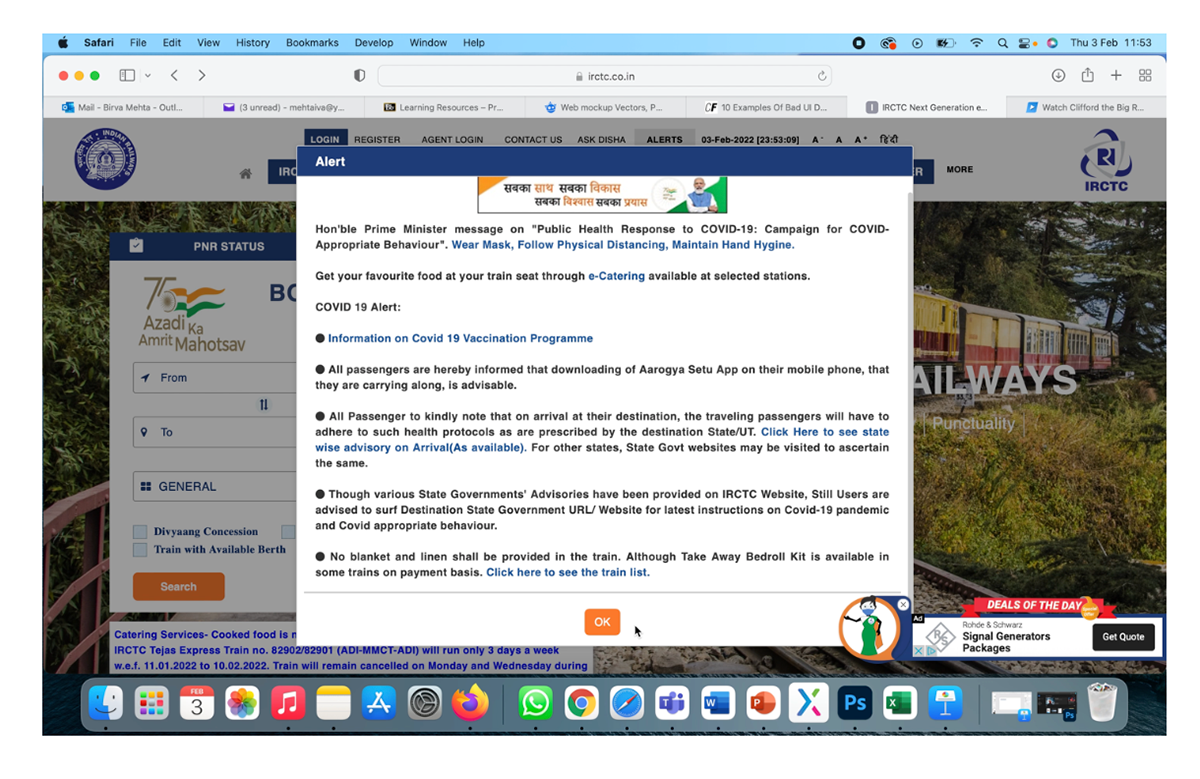
Task: Click the Indian Railways logo
Action: coord(106,160)
